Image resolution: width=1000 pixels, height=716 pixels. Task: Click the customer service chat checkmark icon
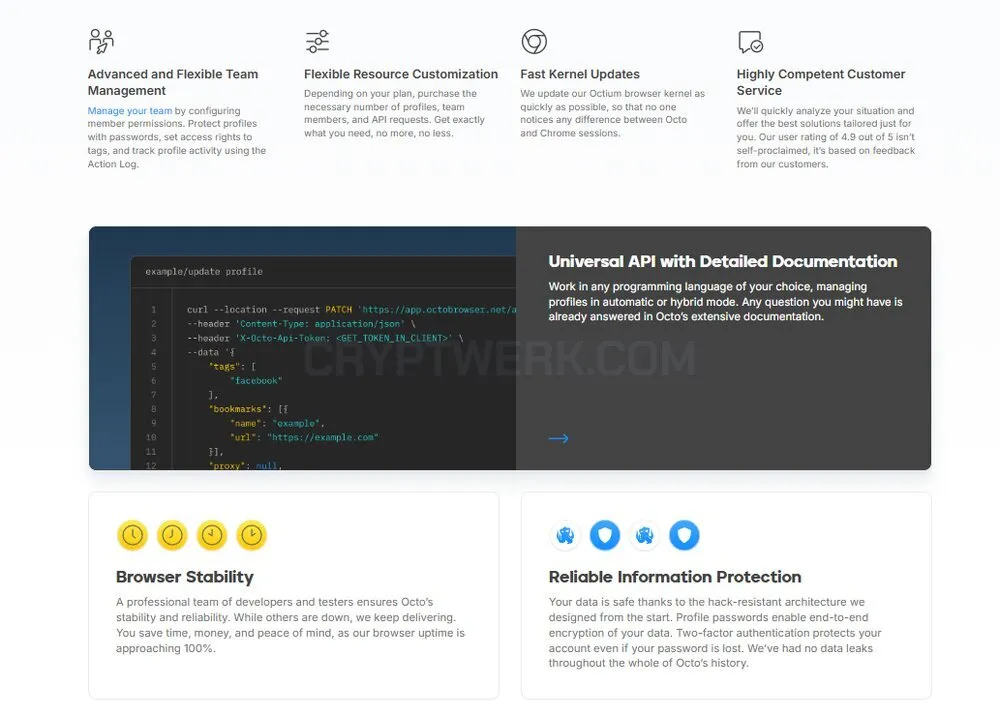tap(750, 42)
